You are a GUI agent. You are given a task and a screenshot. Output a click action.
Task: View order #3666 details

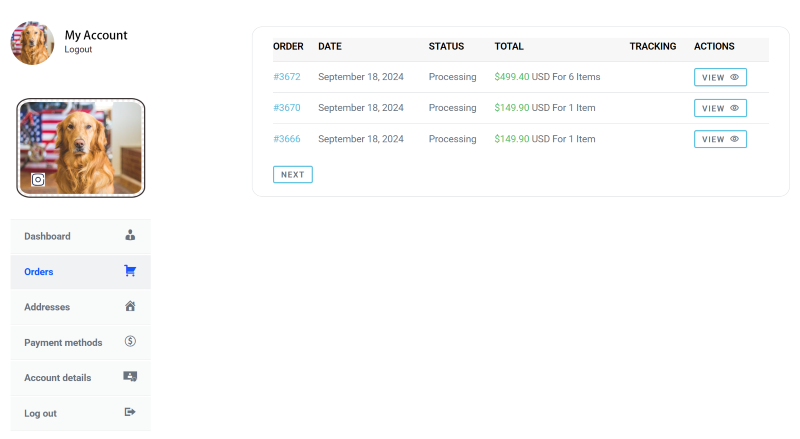click(720, 139)
